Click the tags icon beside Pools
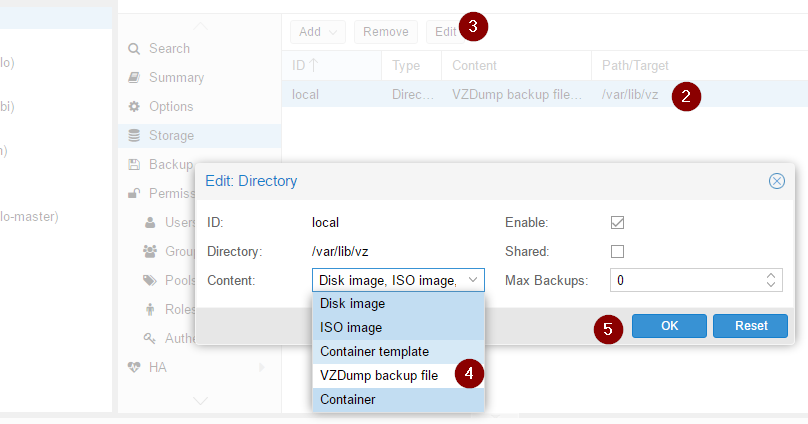Viewport: 808px width, 424px height. click(x=150, y=280)
